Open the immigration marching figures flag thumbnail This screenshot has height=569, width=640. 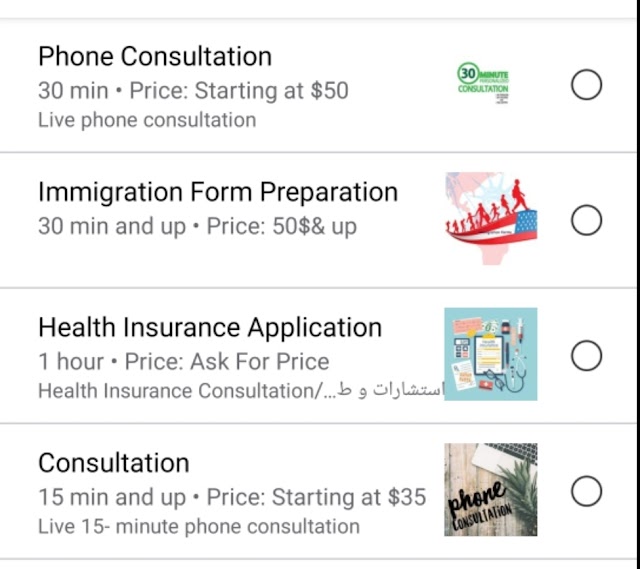491,218
